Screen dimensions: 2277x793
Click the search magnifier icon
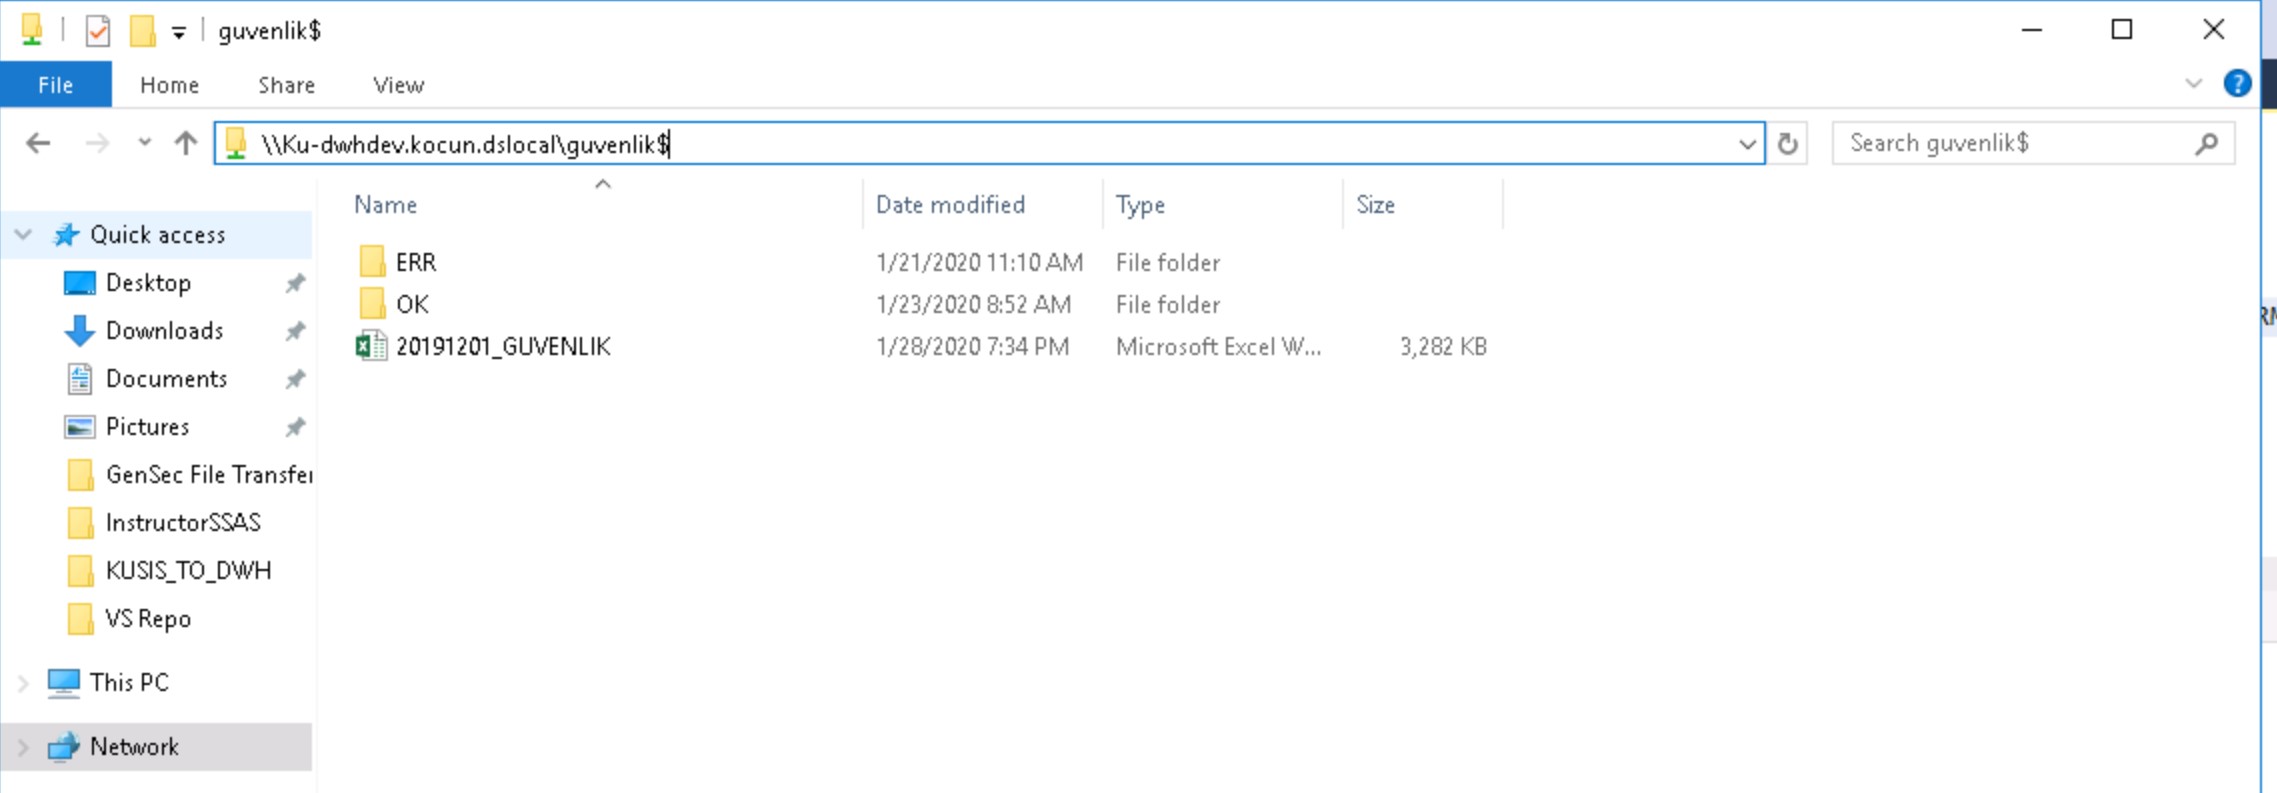(x=2206, y=144)
